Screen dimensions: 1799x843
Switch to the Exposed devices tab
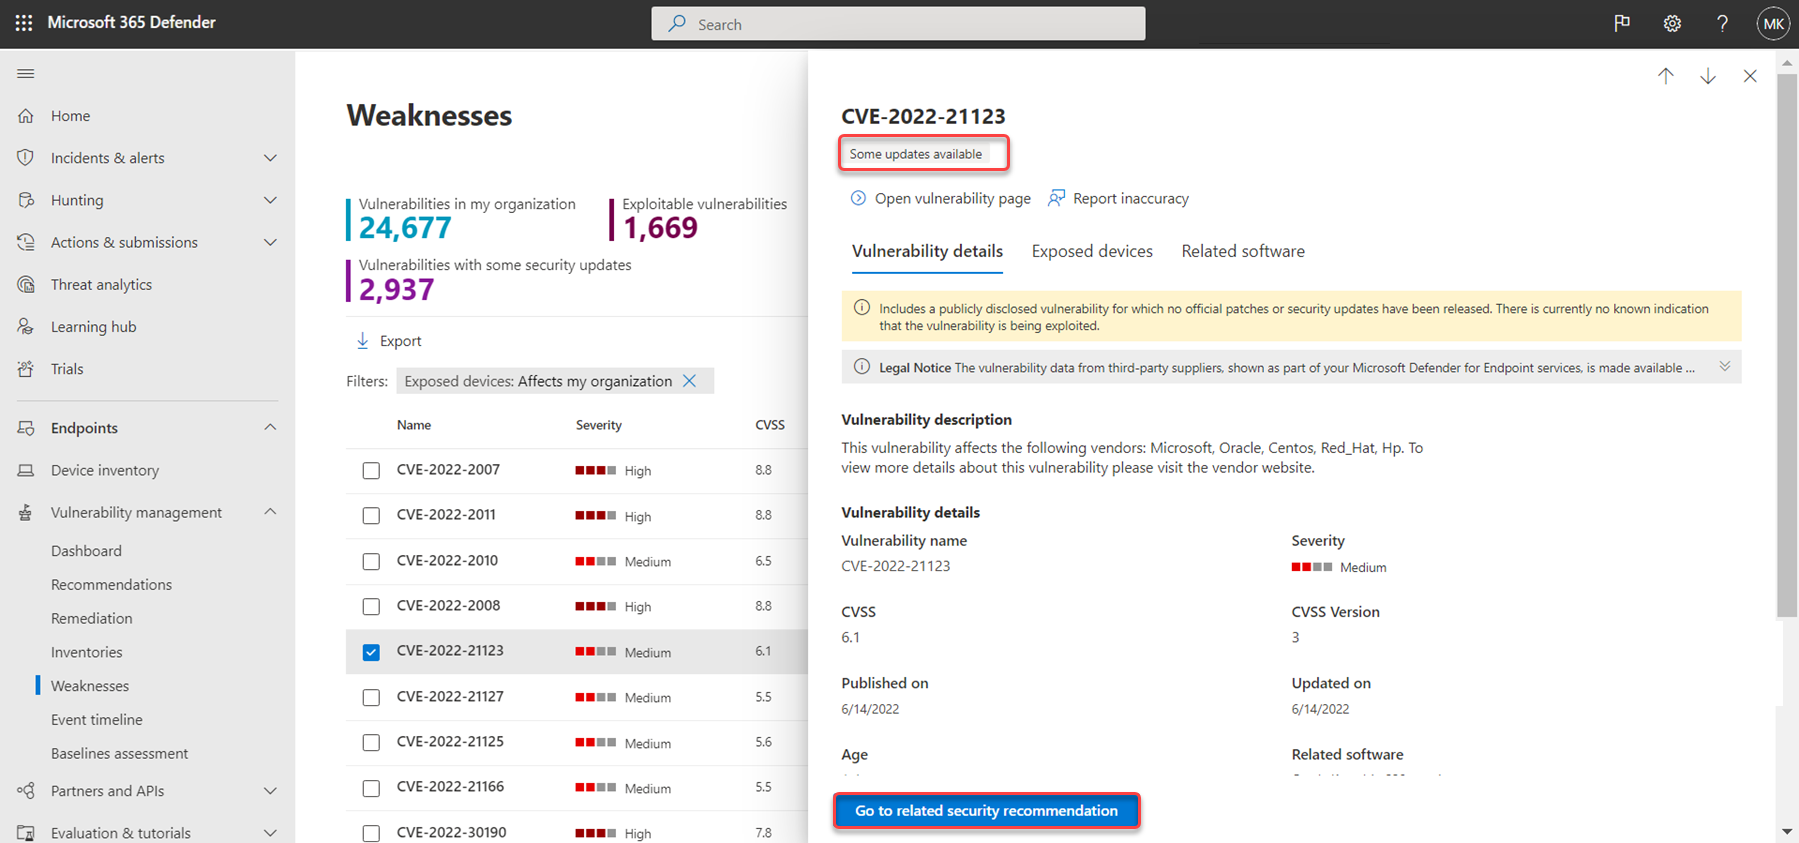click(x=1091, y=251)
